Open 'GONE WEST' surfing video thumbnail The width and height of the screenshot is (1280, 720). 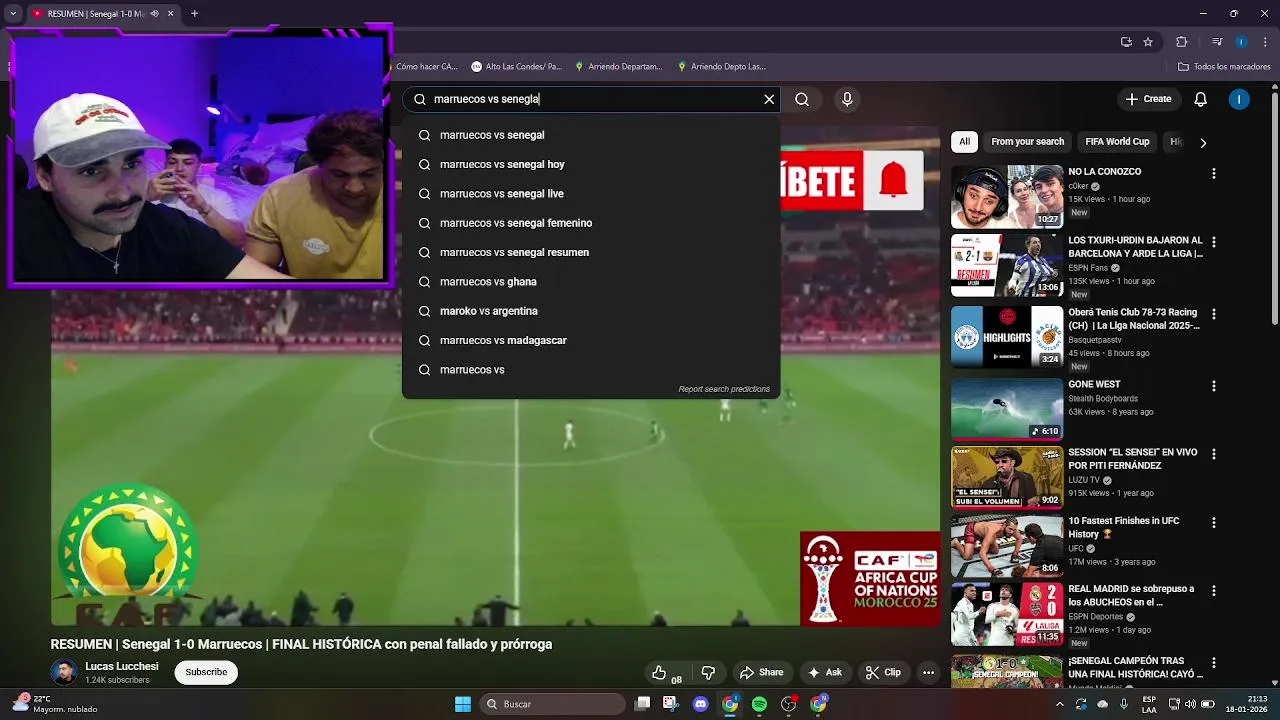click(1007, 408)
